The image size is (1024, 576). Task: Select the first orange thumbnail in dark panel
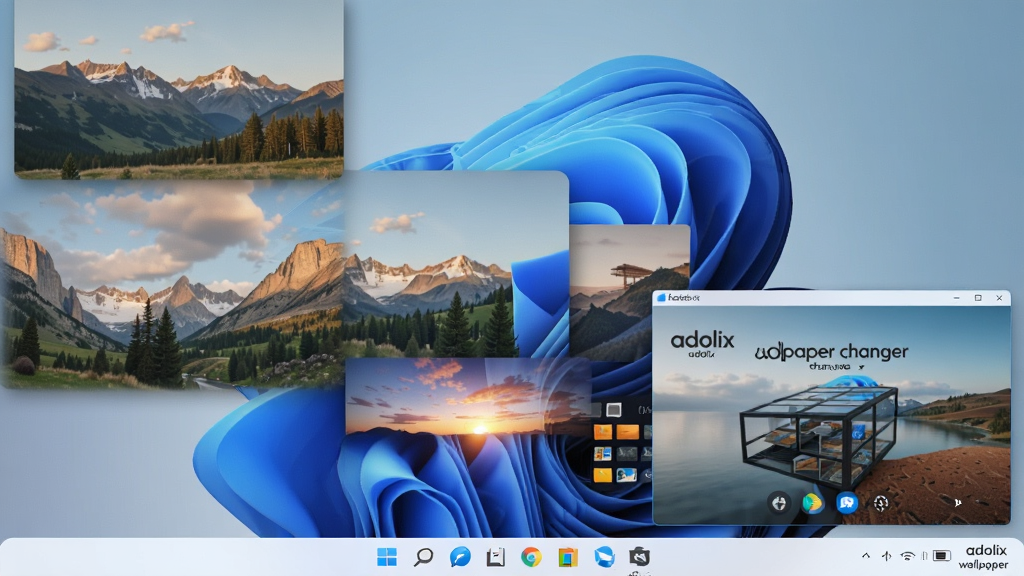tap(603, 432)
